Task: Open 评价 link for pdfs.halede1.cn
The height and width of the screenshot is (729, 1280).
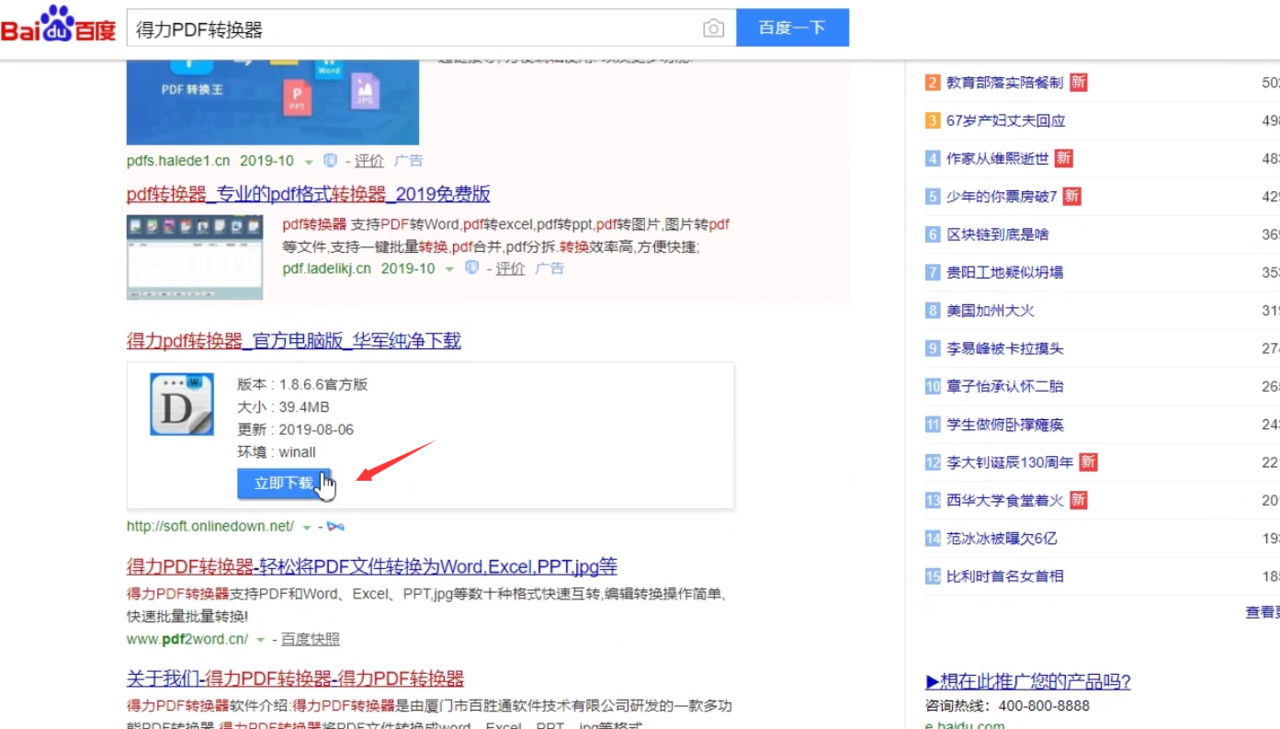Action: (369, 160)
